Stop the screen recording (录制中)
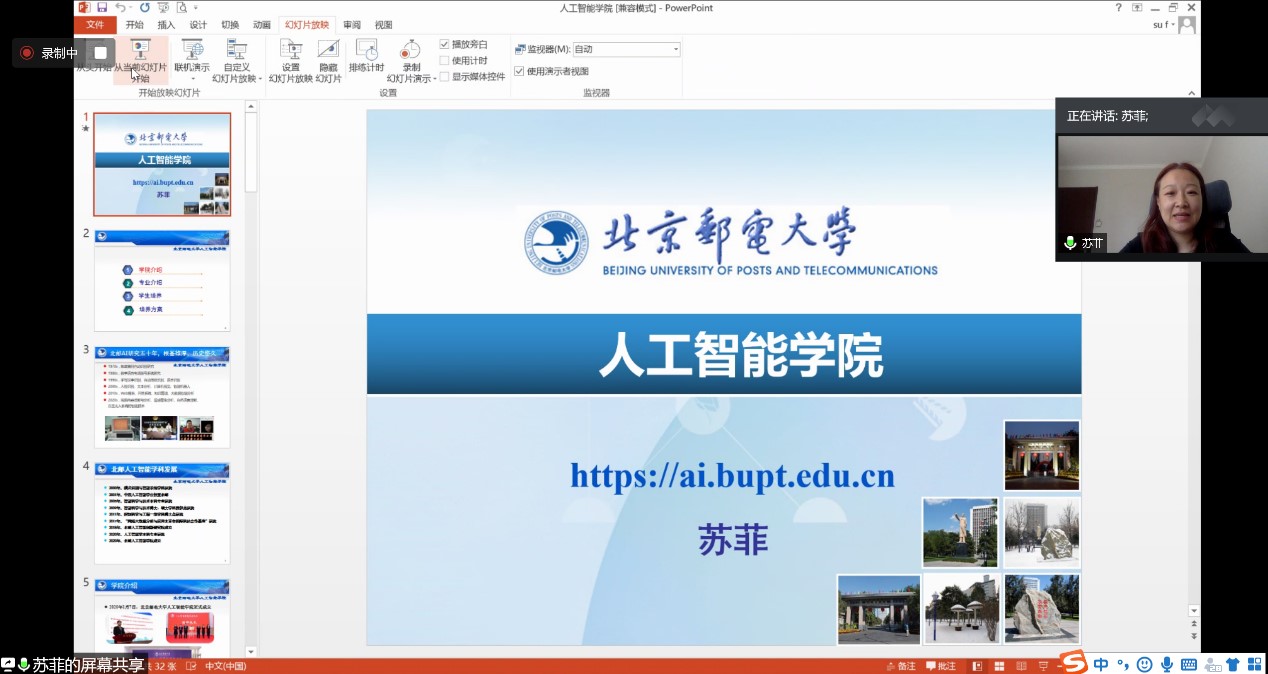1268x674 pixels. click(x=100, y=53)
